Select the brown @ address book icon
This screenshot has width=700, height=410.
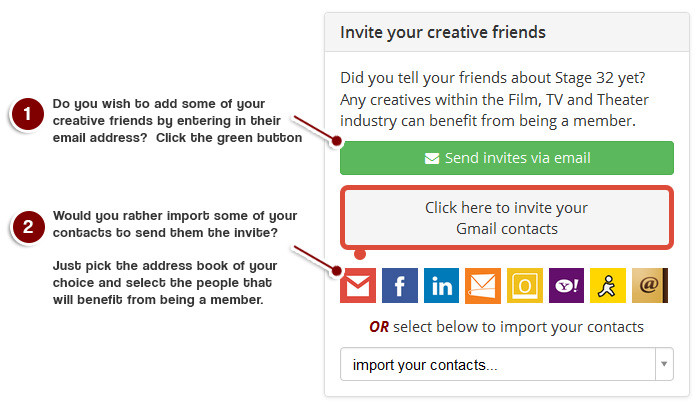click(x=650, y=286)
